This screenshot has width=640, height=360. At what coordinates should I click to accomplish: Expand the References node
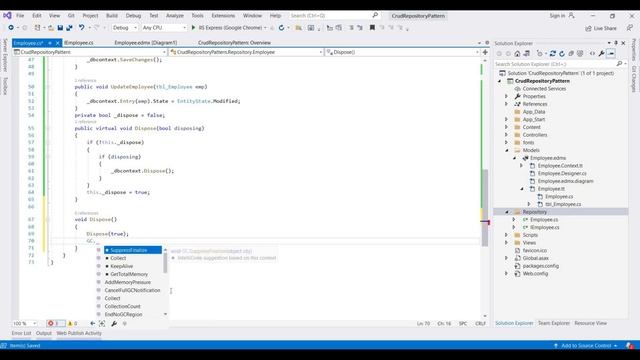click(507, 104)
